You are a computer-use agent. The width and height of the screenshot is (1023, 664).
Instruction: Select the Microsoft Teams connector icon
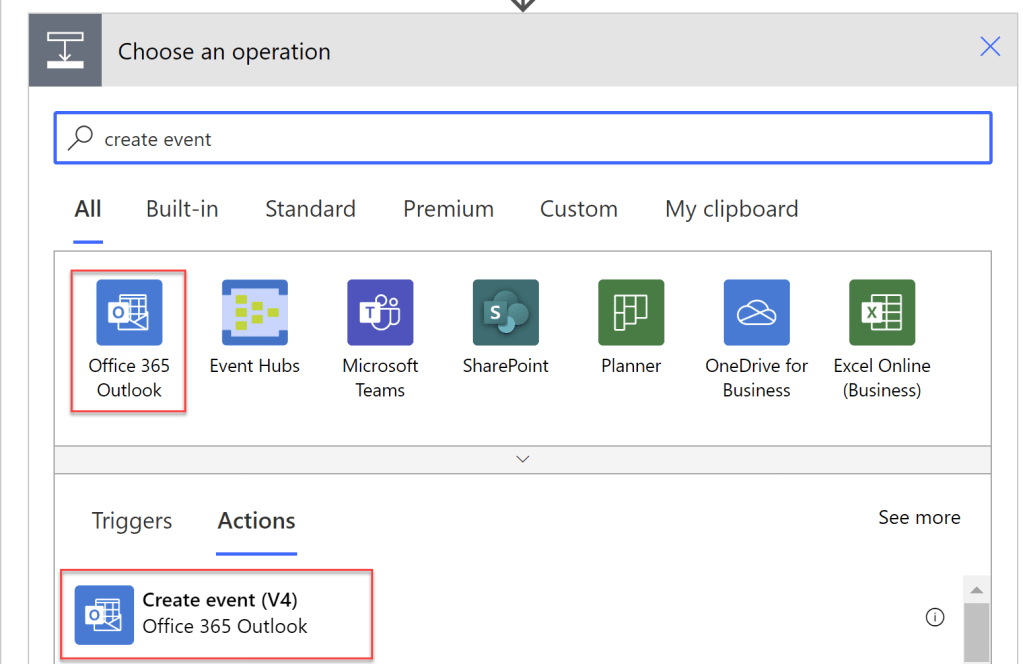[x=380, y=312]
